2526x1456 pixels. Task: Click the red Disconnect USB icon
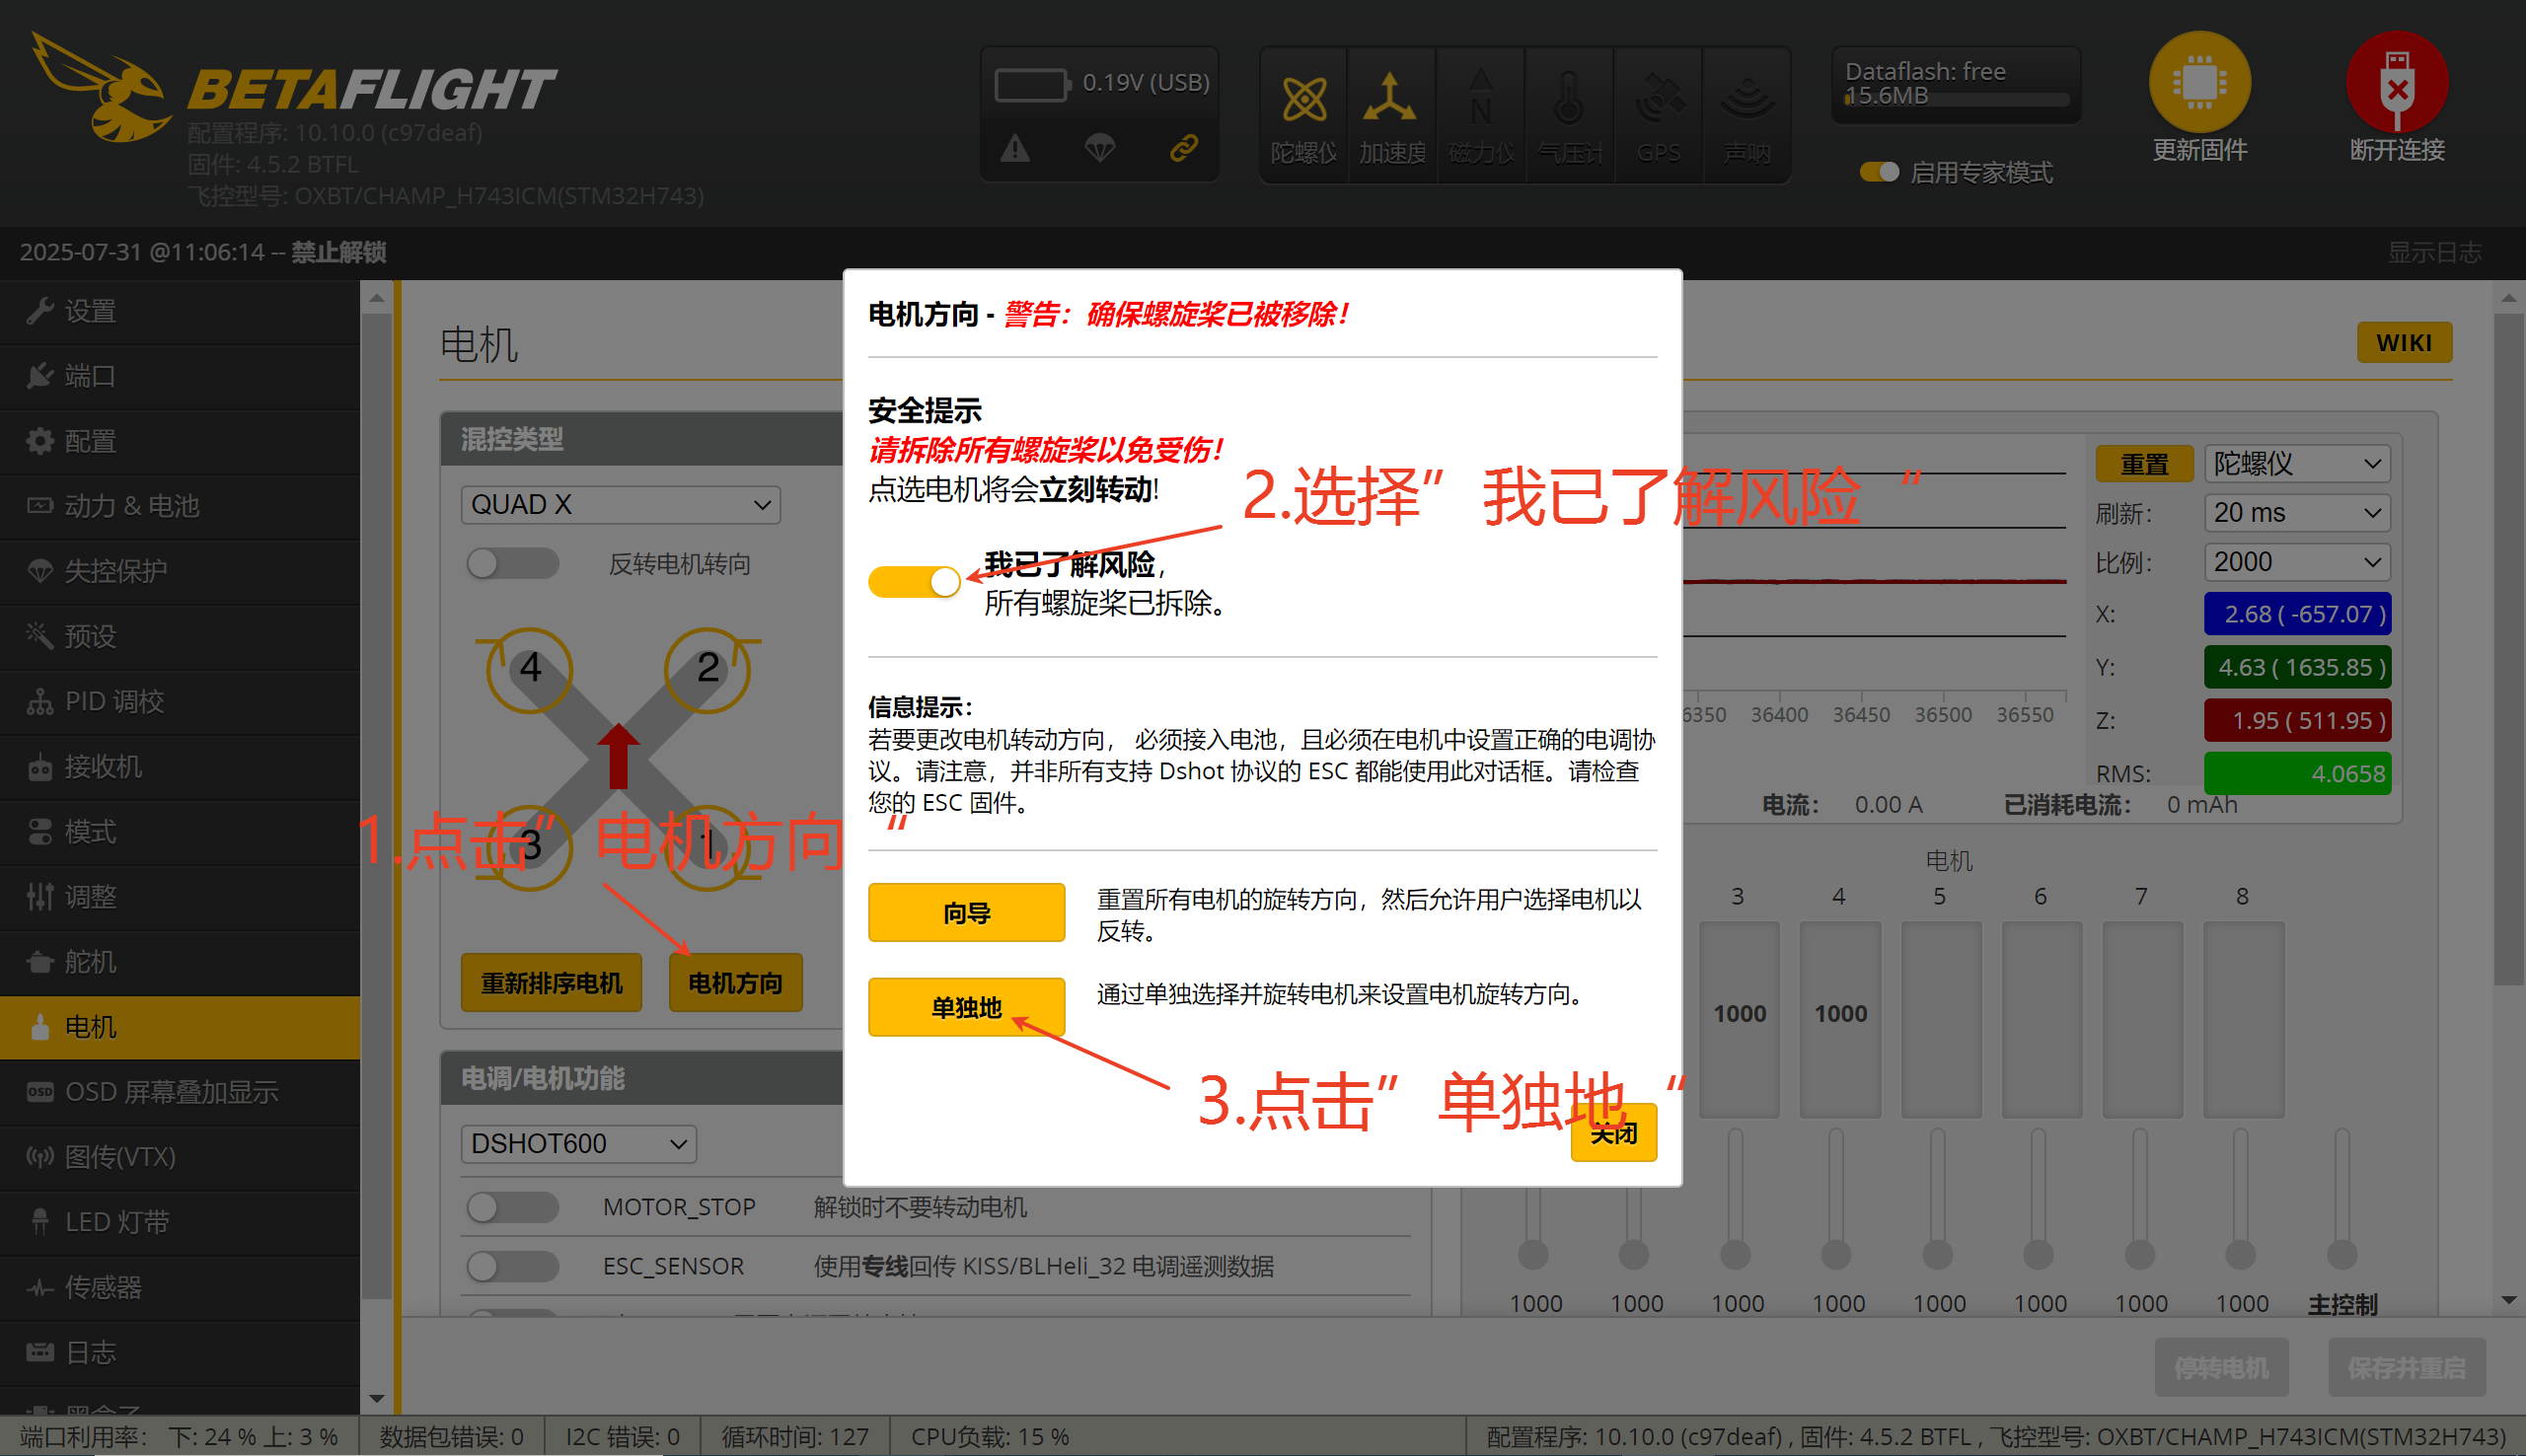pyautogui.click(x=2396, y=83)
